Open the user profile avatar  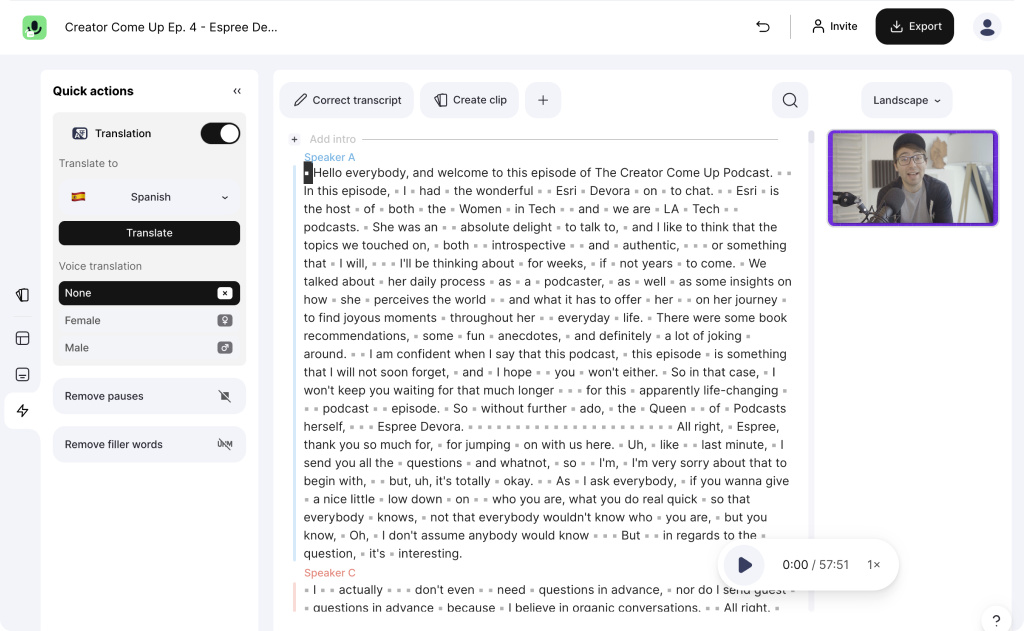(987, 27)
